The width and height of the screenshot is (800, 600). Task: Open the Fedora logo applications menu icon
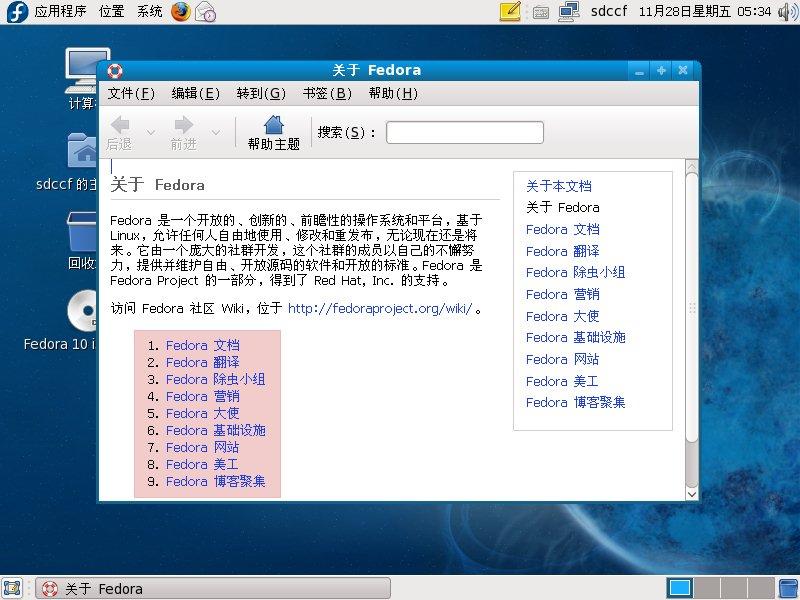coord(17,12)
